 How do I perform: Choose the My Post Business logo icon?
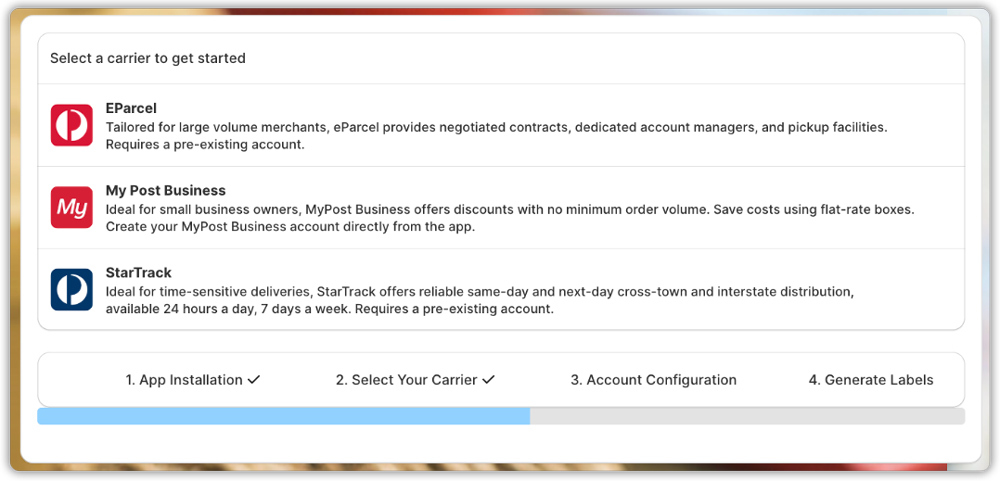tap(71, 207)
